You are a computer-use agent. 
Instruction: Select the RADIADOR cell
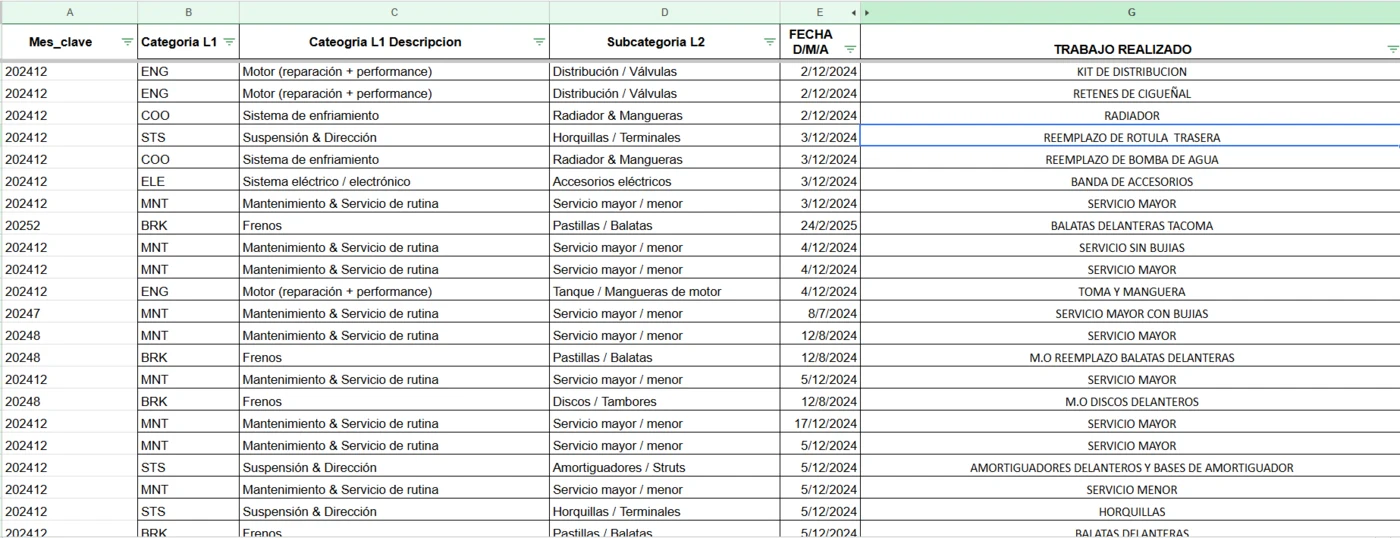pyautogui.click(x=1131, y=116)
